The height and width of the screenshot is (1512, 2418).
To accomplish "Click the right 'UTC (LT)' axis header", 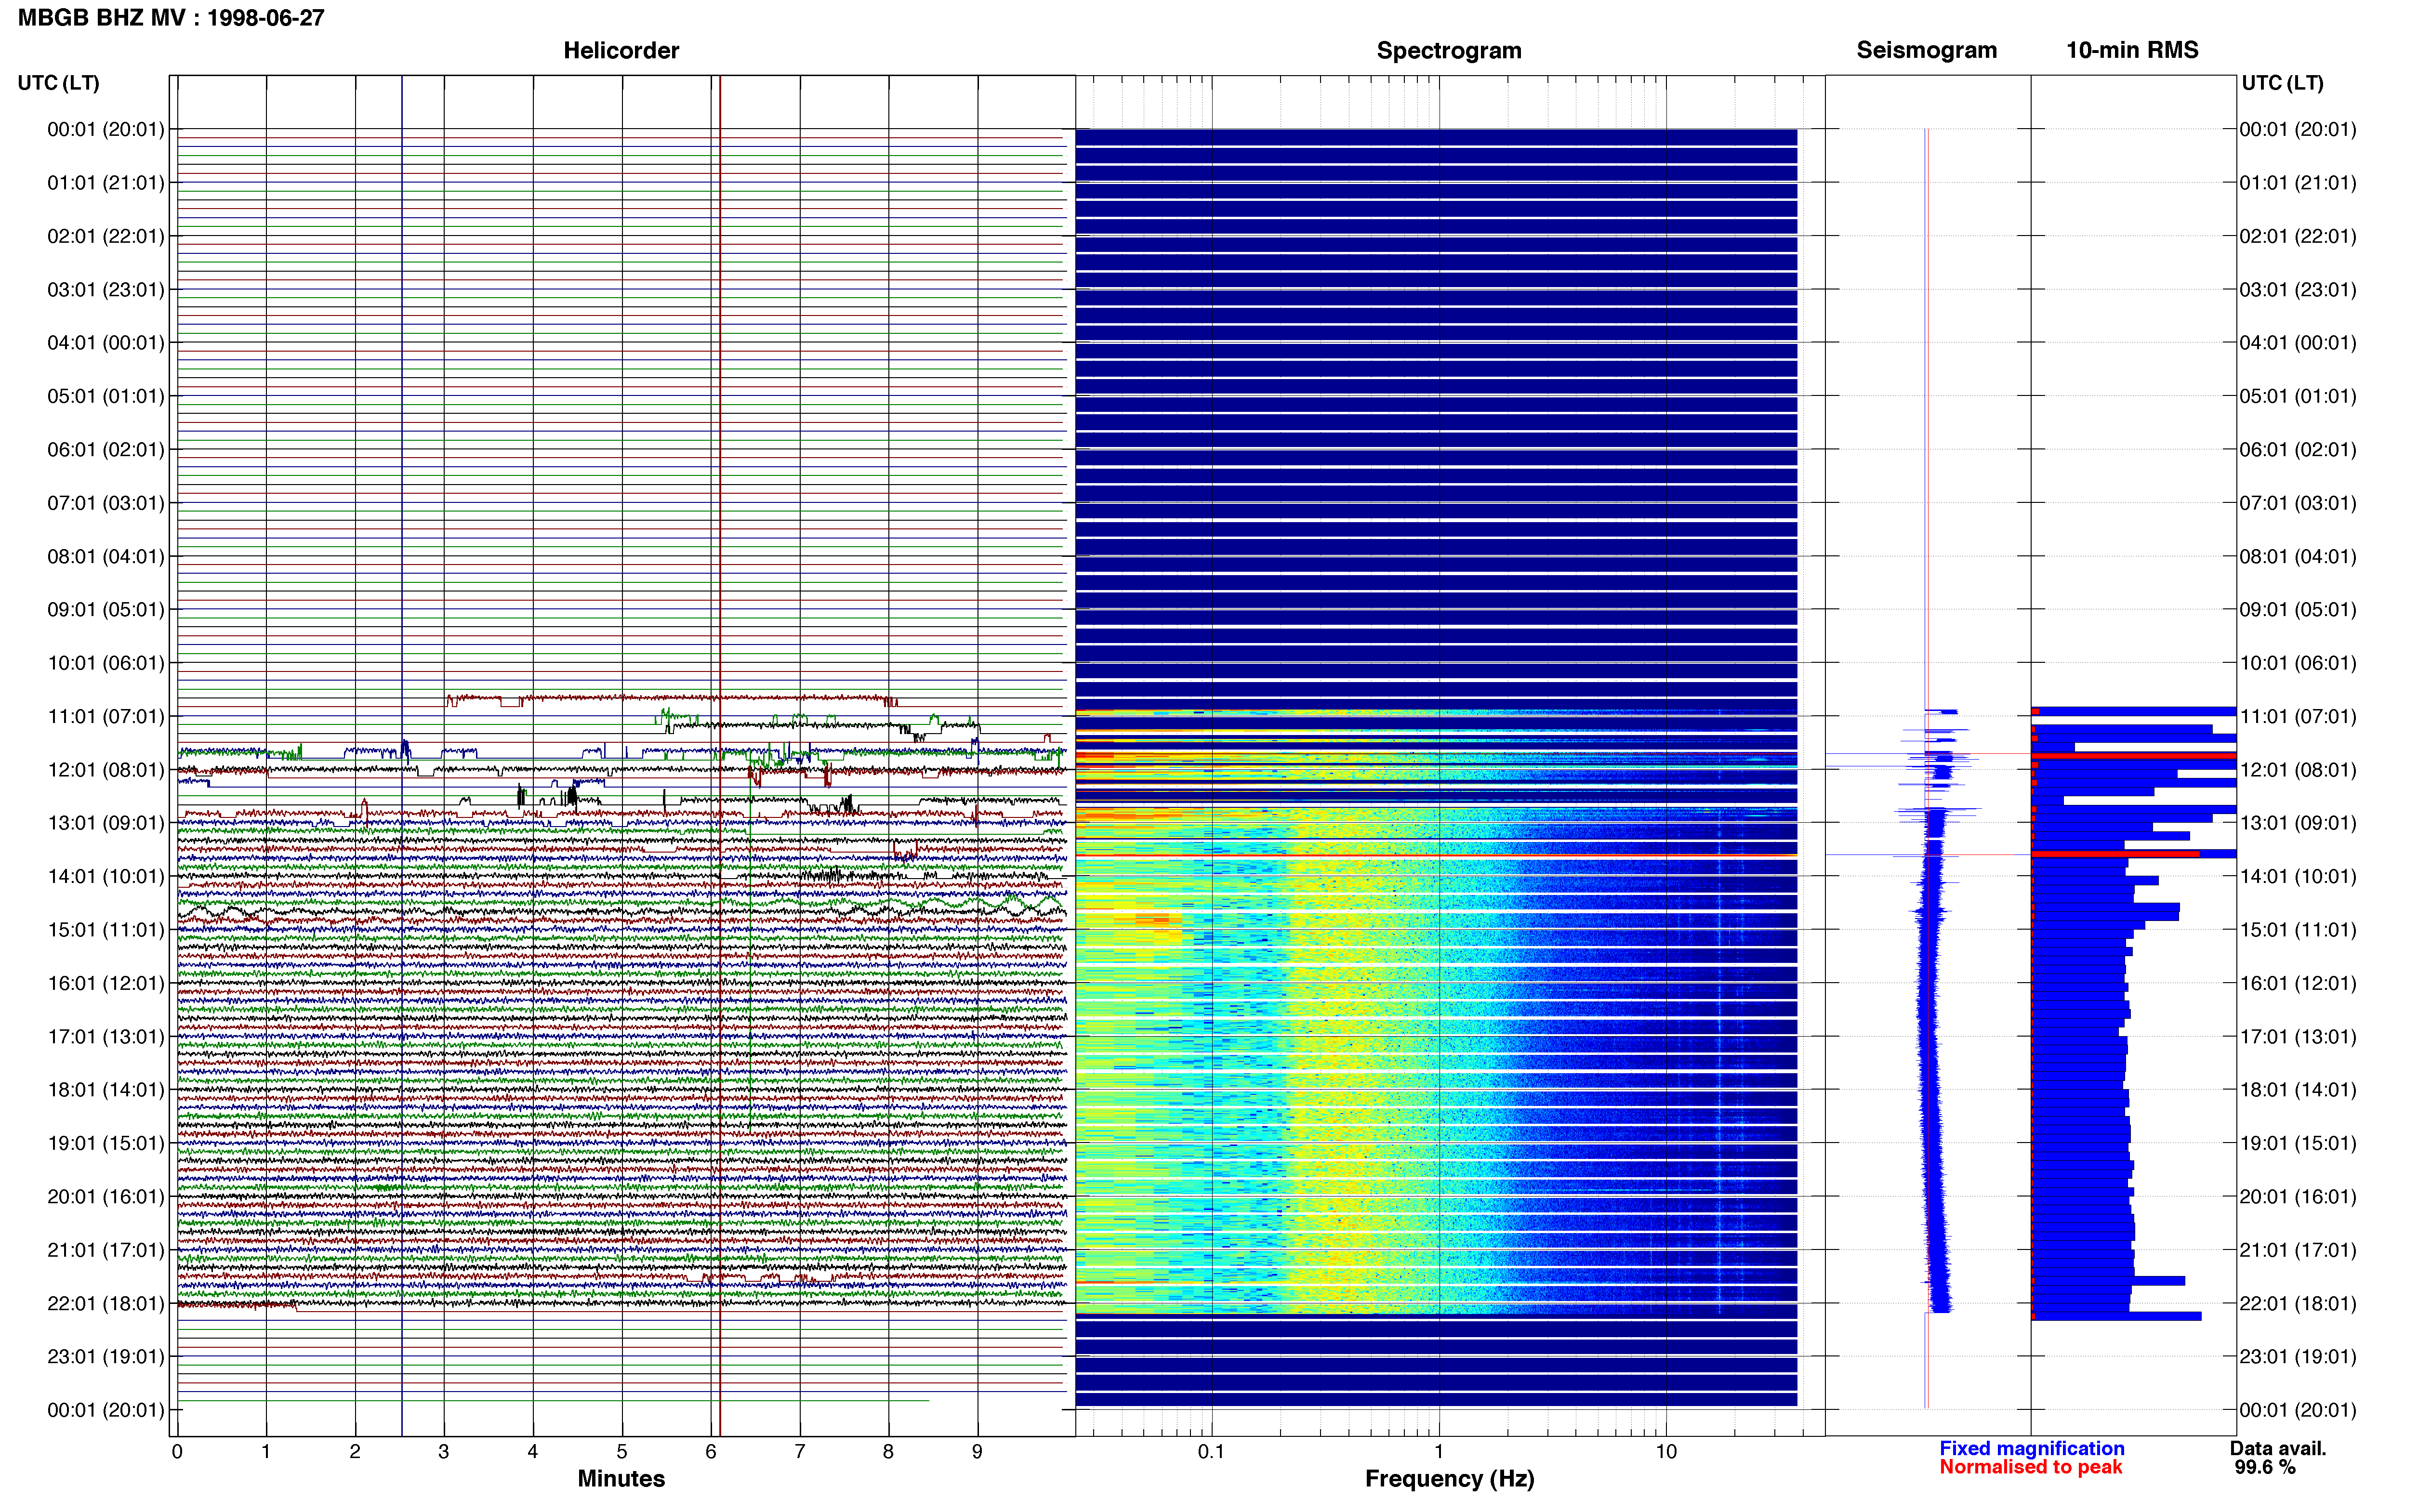I will [x=2282, y=83].
